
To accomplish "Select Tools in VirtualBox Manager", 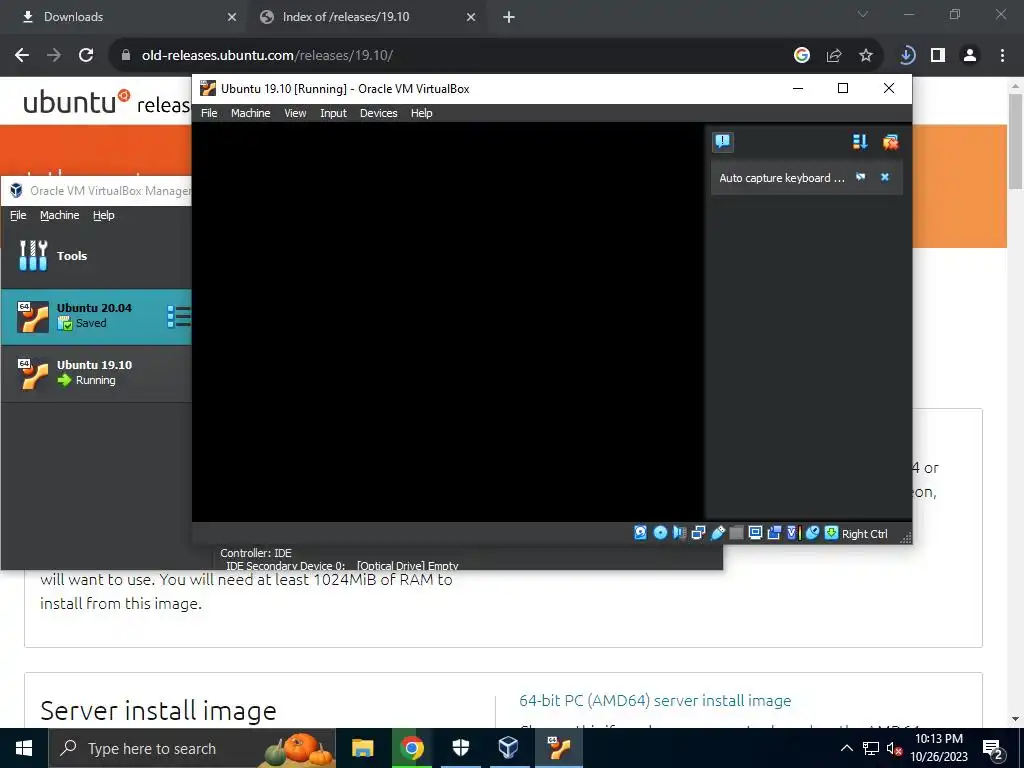I will coord(96,256).
